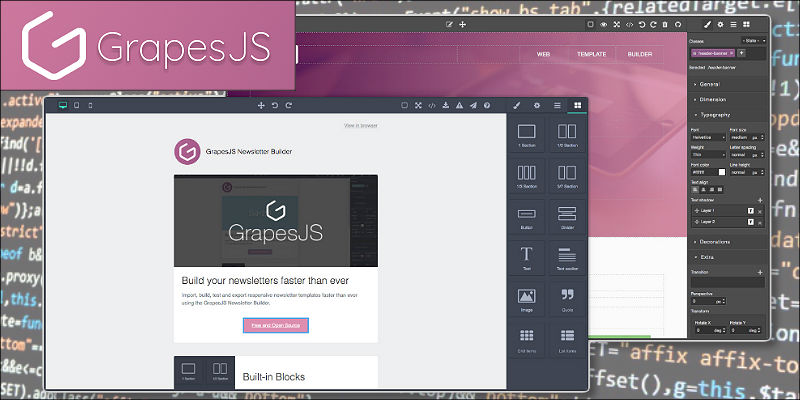Select the 1 Section block

[527, 135]
